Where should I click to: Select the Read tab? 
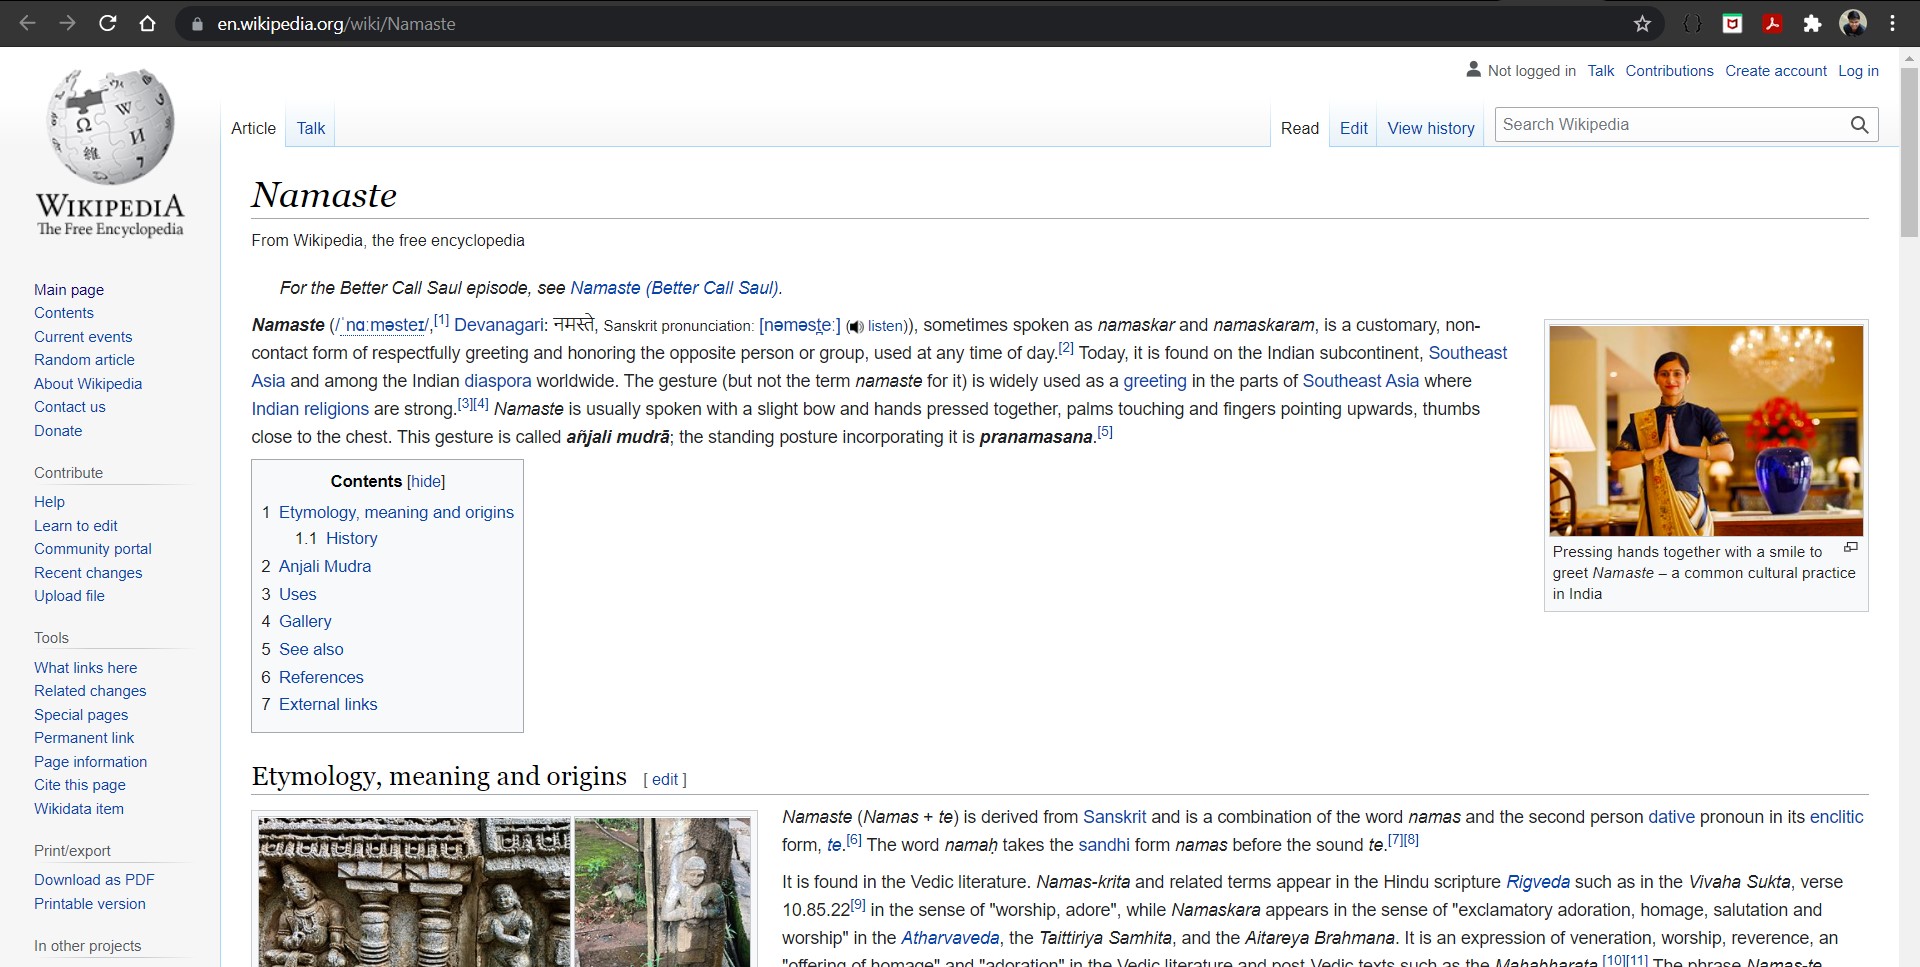1300,128
